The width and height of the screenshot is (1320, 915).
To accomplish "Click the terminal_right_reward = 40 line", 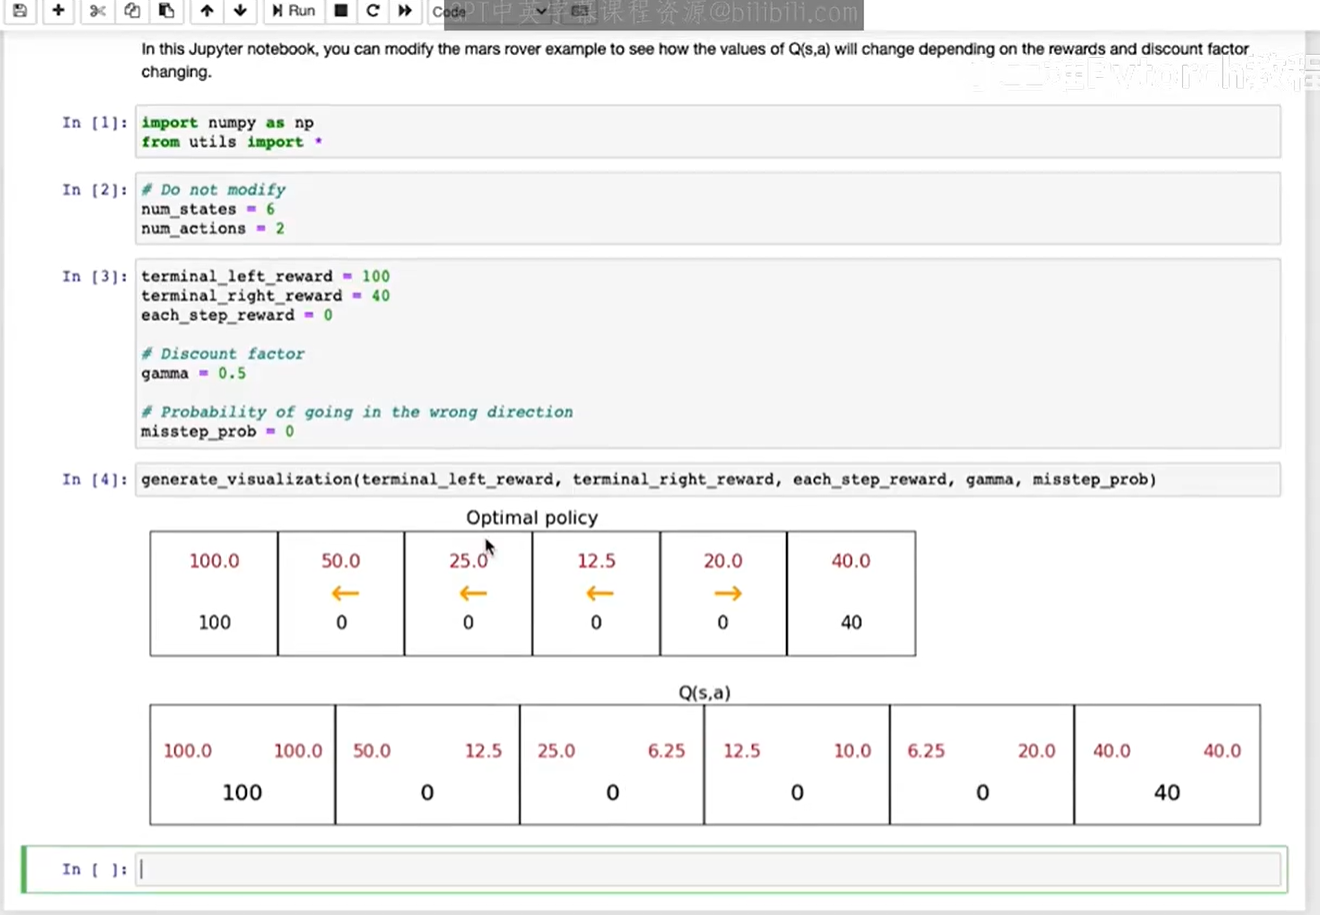I will pos(265,296).
